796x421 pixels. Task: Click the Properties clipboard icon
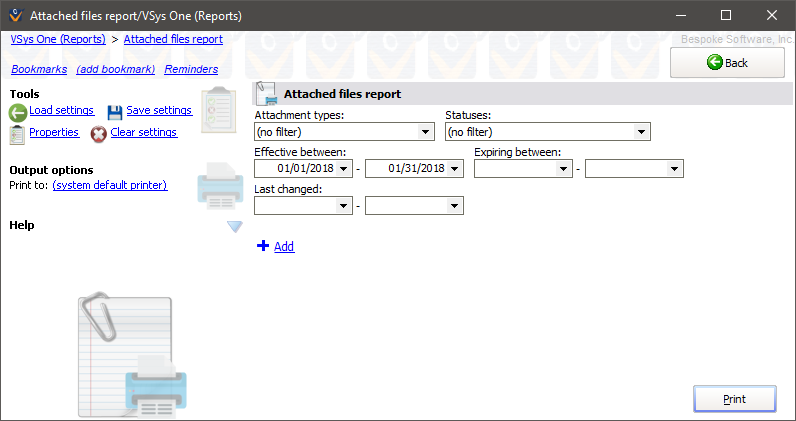pyautogui.click(x=18, y=134)
